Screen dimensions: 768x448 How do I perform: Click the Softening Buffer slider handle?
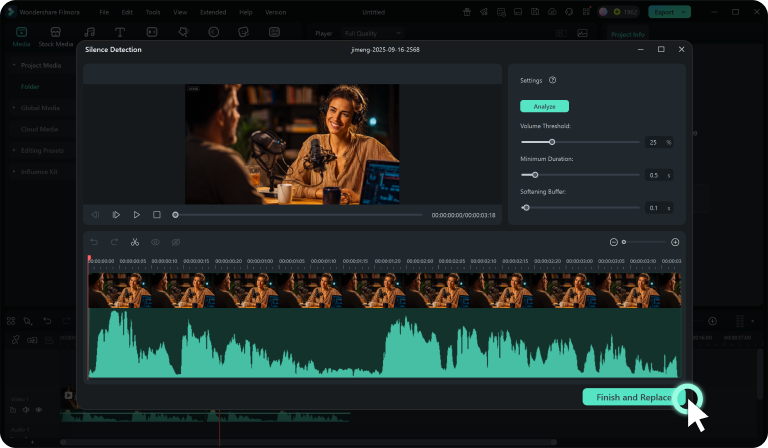click(526, 208)
